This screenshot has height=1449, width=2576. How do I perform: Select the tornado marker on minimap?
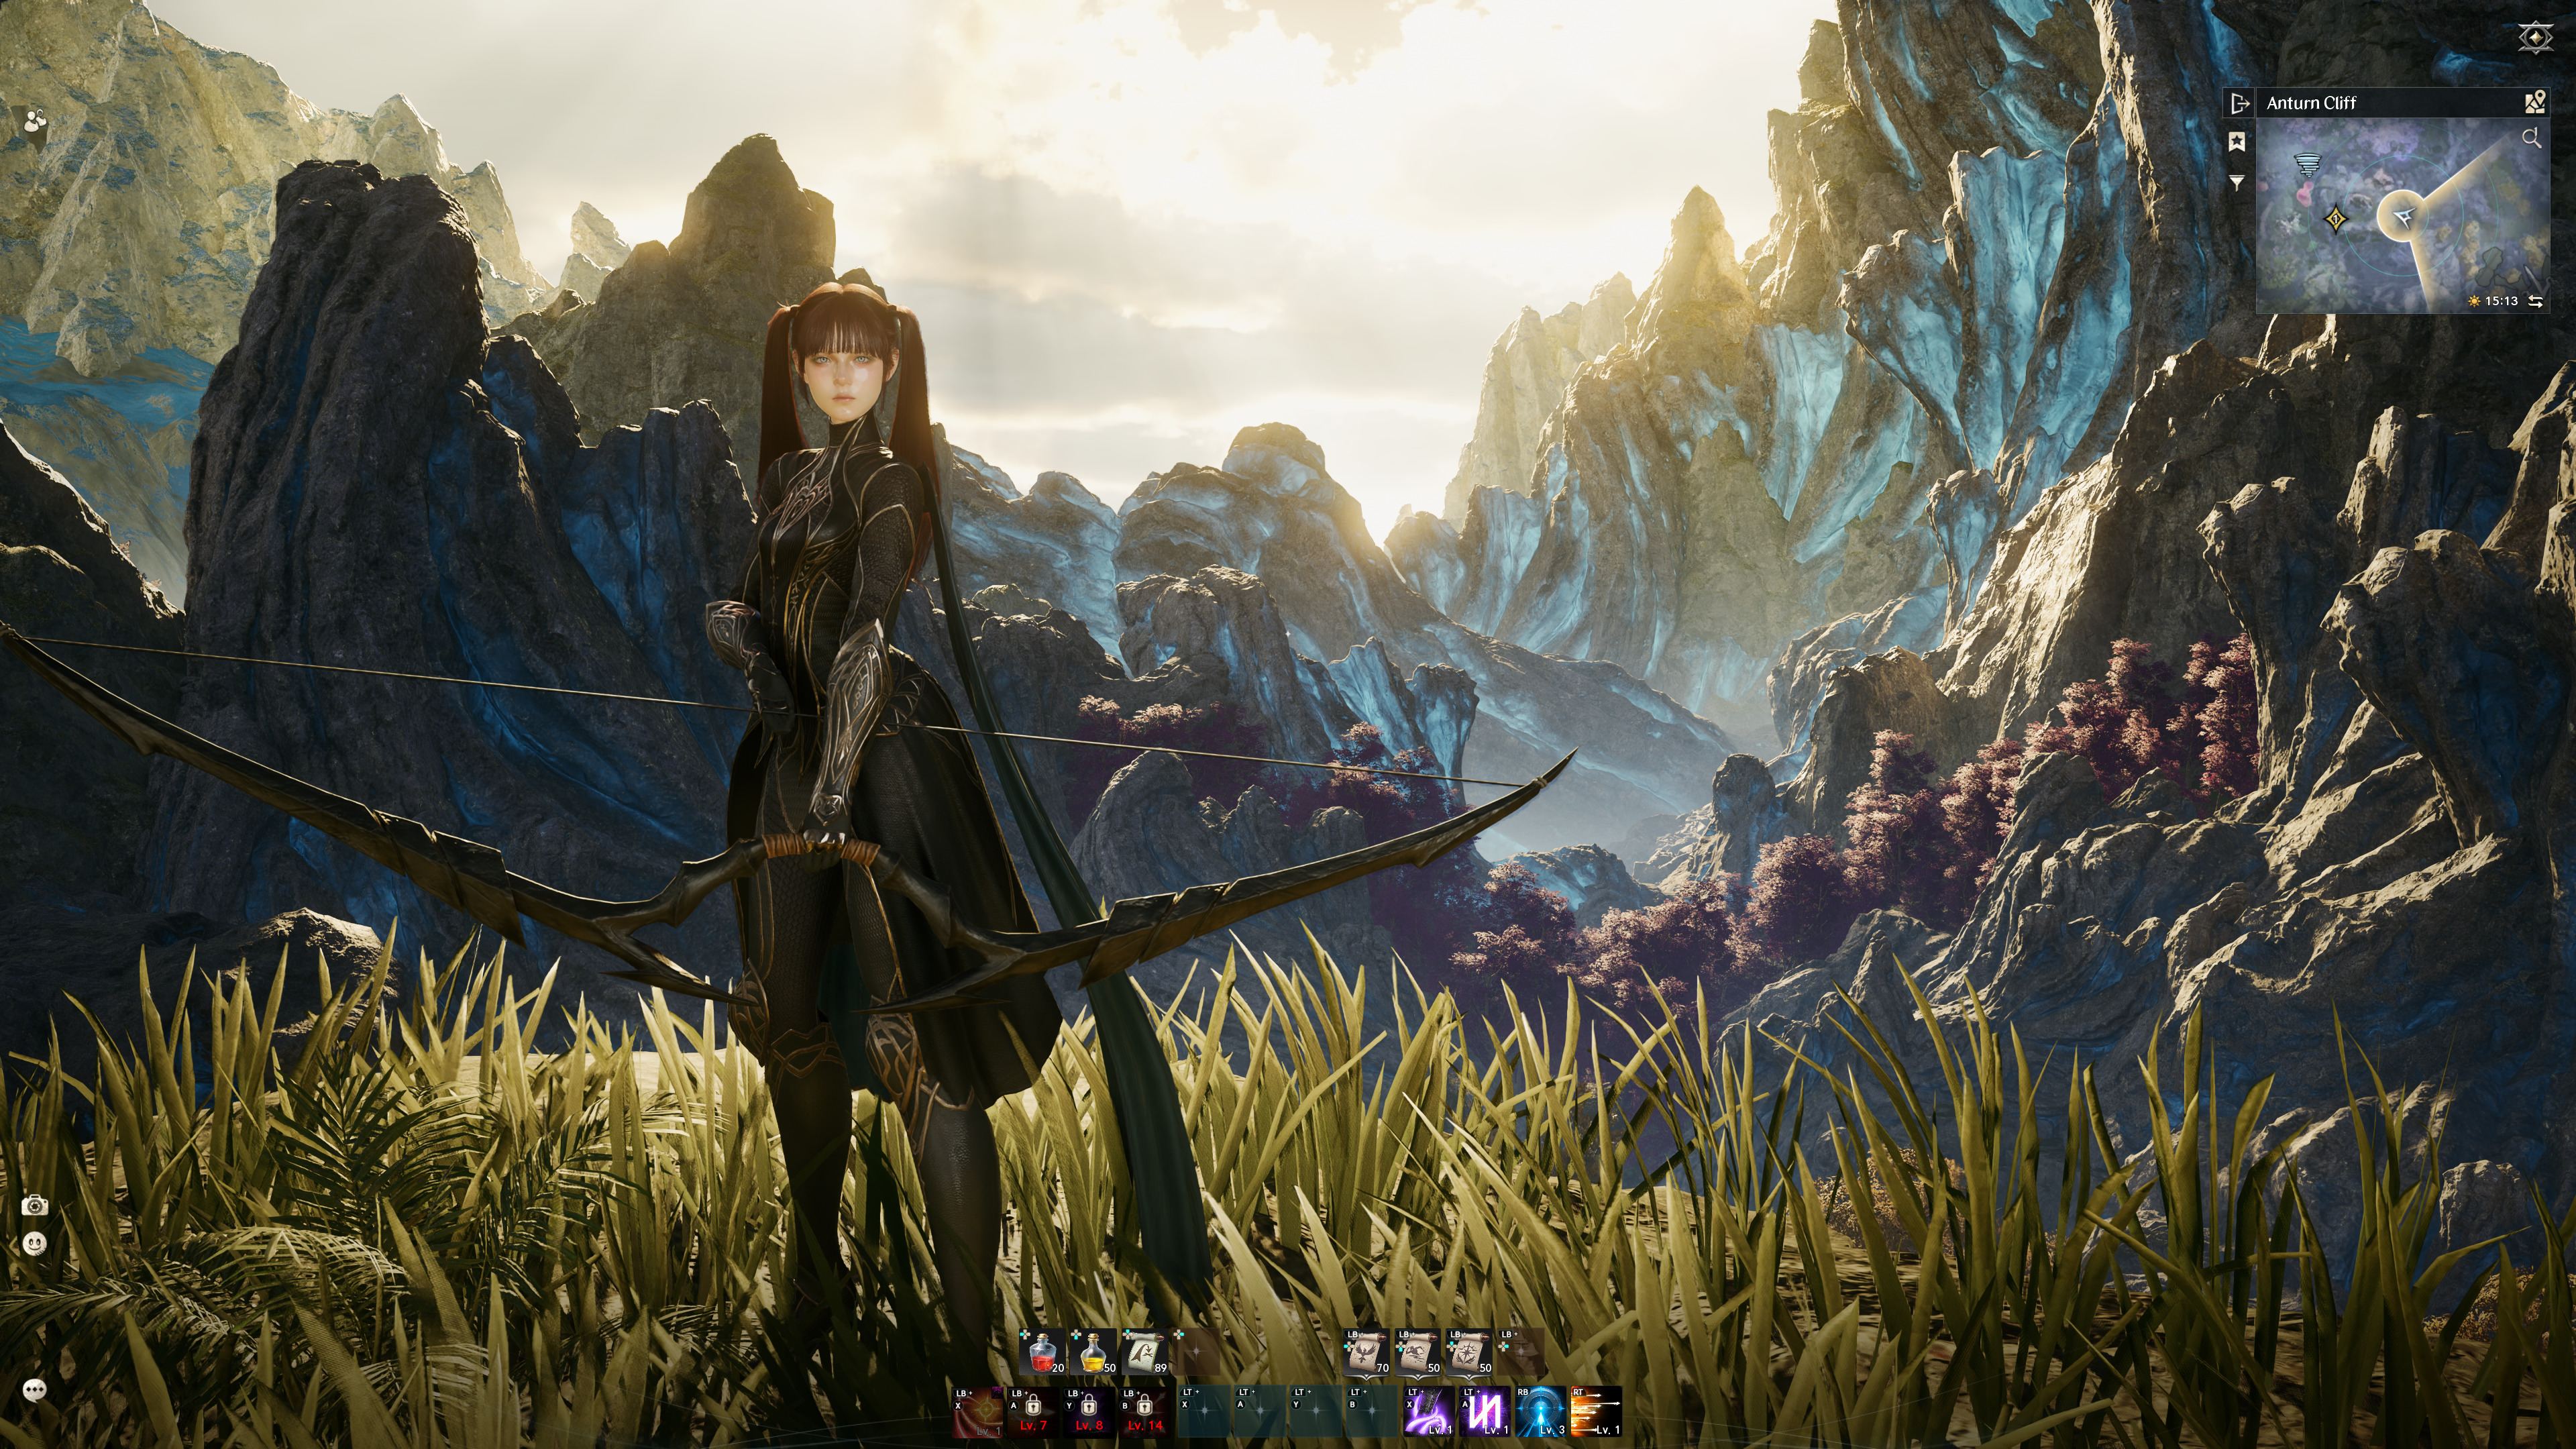pos(2307,164)
